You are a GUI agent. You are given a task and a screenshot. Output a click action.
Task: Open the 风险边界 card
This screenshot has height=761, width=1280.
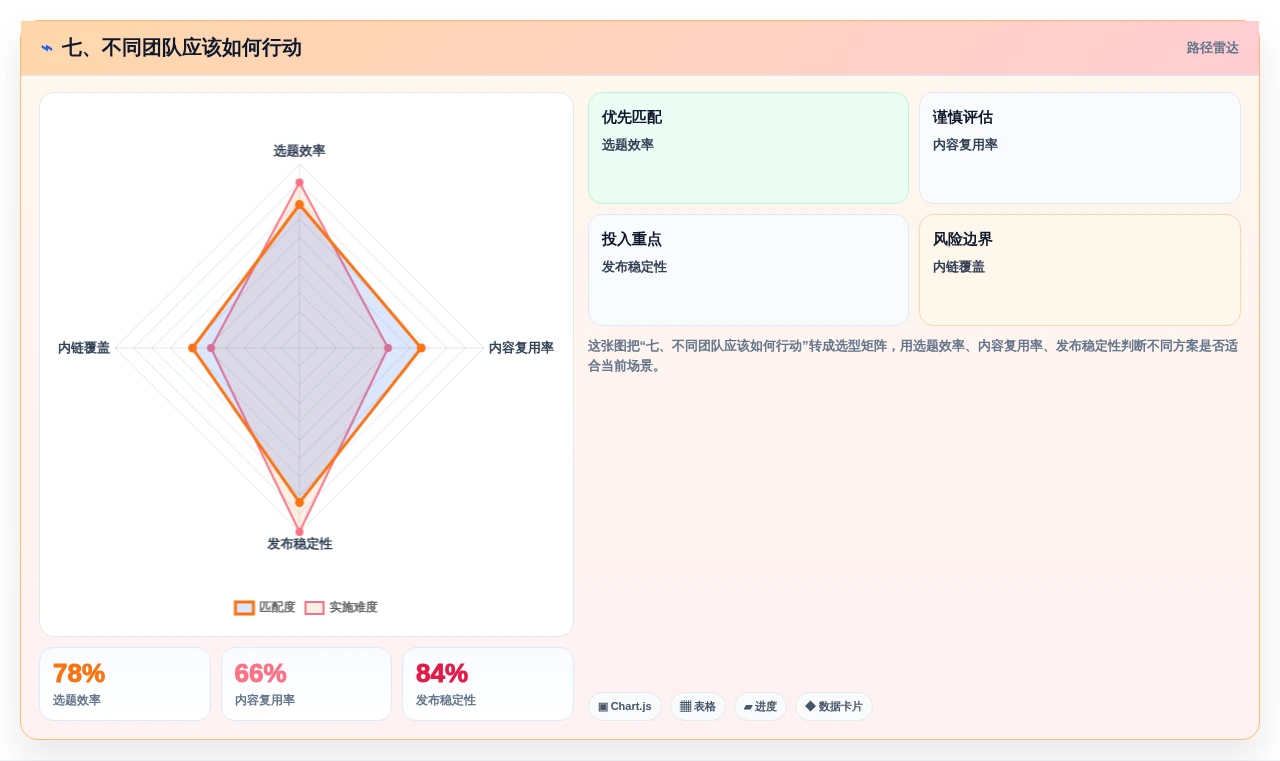click(1080, 270)
